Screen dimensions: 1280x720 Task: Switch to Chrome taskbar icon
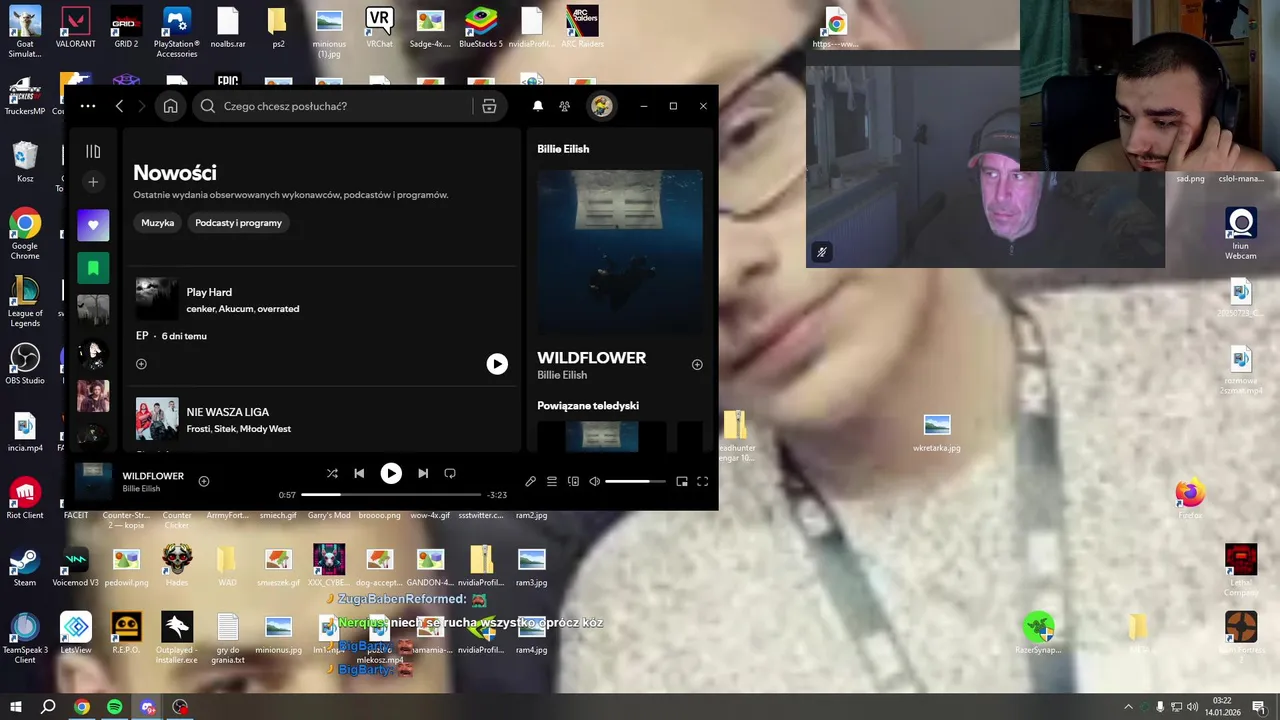pos(82,707)
